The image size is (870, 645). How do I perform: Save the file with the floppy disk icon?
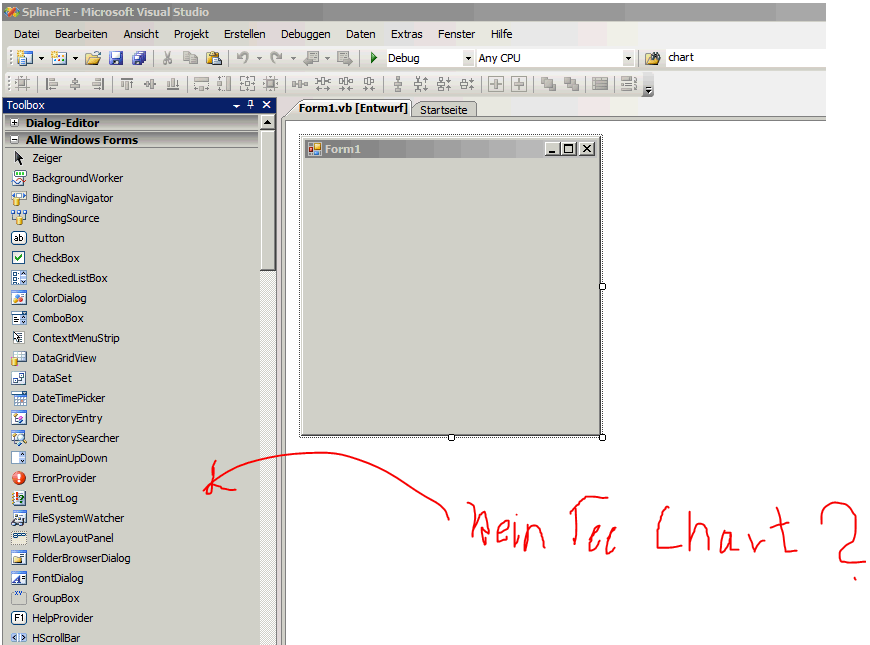tap(115, 58)
